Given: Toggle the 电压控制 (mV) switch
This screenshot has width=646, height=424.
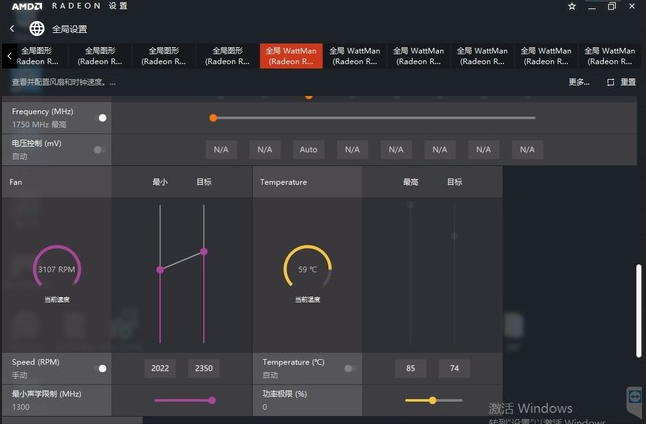Looking at the screenshot, I should click(99, 150).
